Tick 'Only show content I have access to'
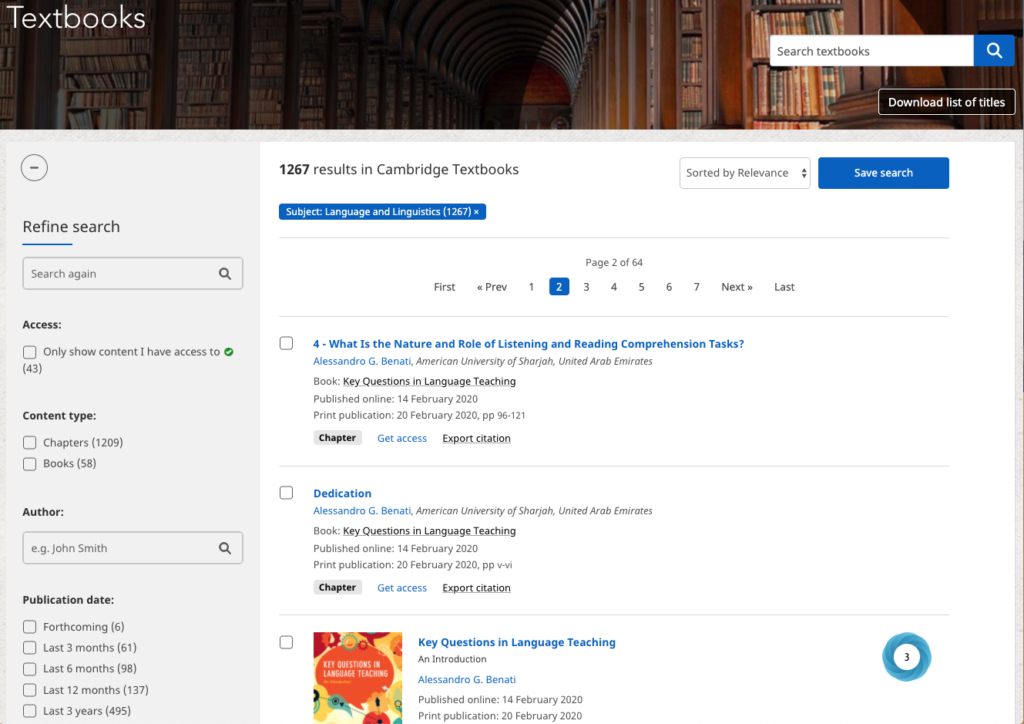1024x724 pixels. coord(29,353)
